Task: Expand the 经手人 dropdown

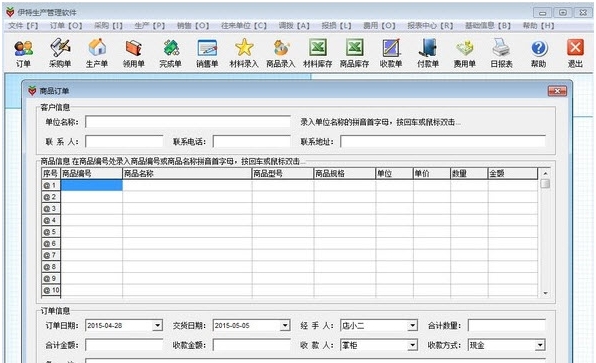Action: pos(412,326)
